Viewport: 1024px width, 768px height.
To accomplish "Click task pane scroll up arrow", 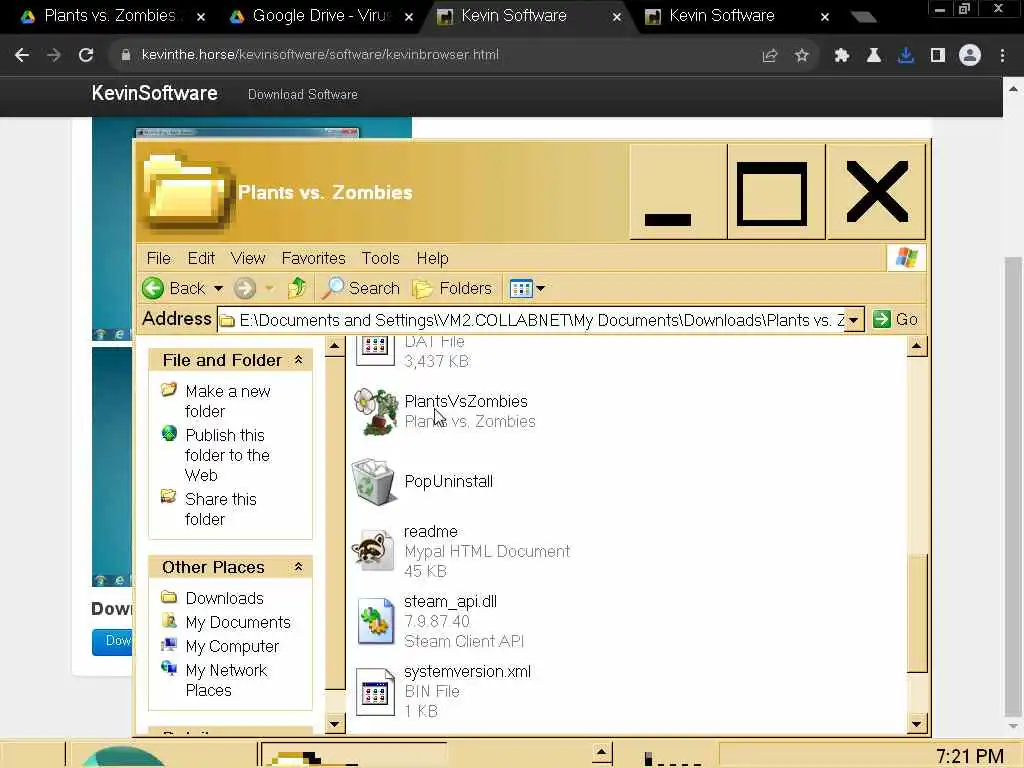I will click(x=334, y=346).
